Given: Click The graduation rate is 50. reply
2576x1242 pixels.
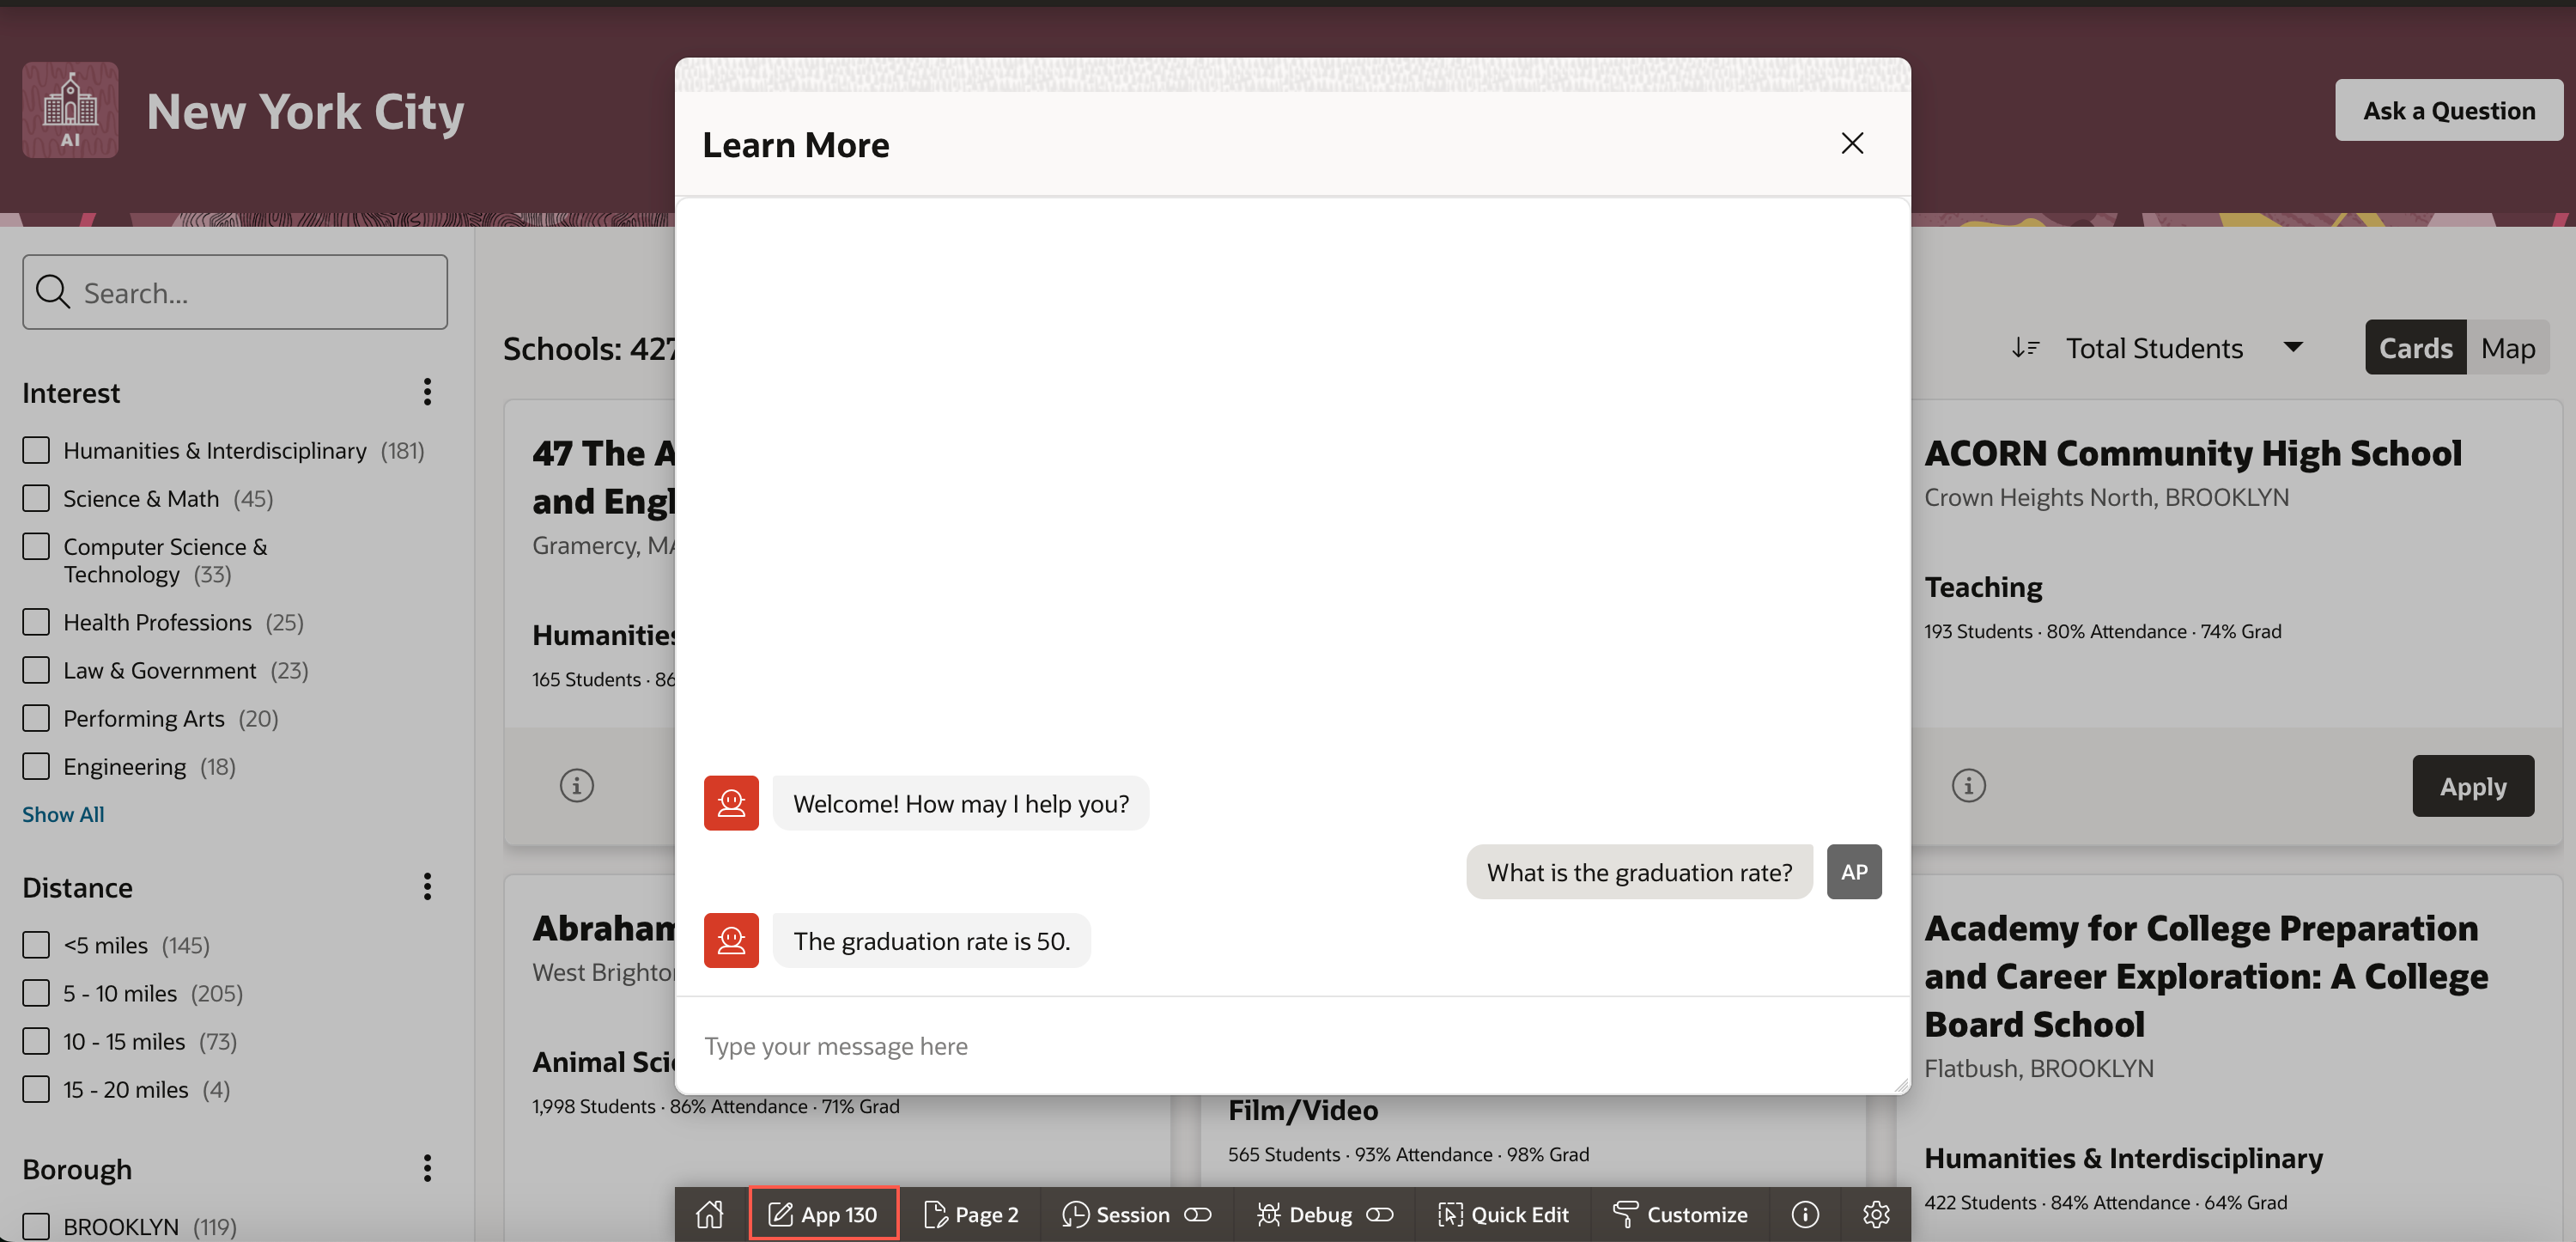Looking at the screenshot, I should tap(931, 940).
